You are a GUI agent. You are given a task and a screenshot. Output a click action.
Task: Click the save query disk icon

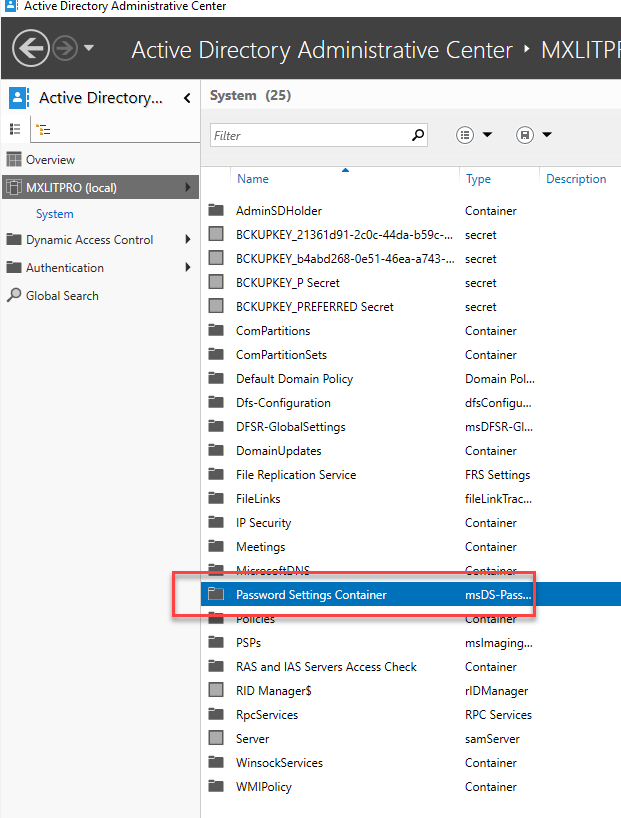coord(524,135)
